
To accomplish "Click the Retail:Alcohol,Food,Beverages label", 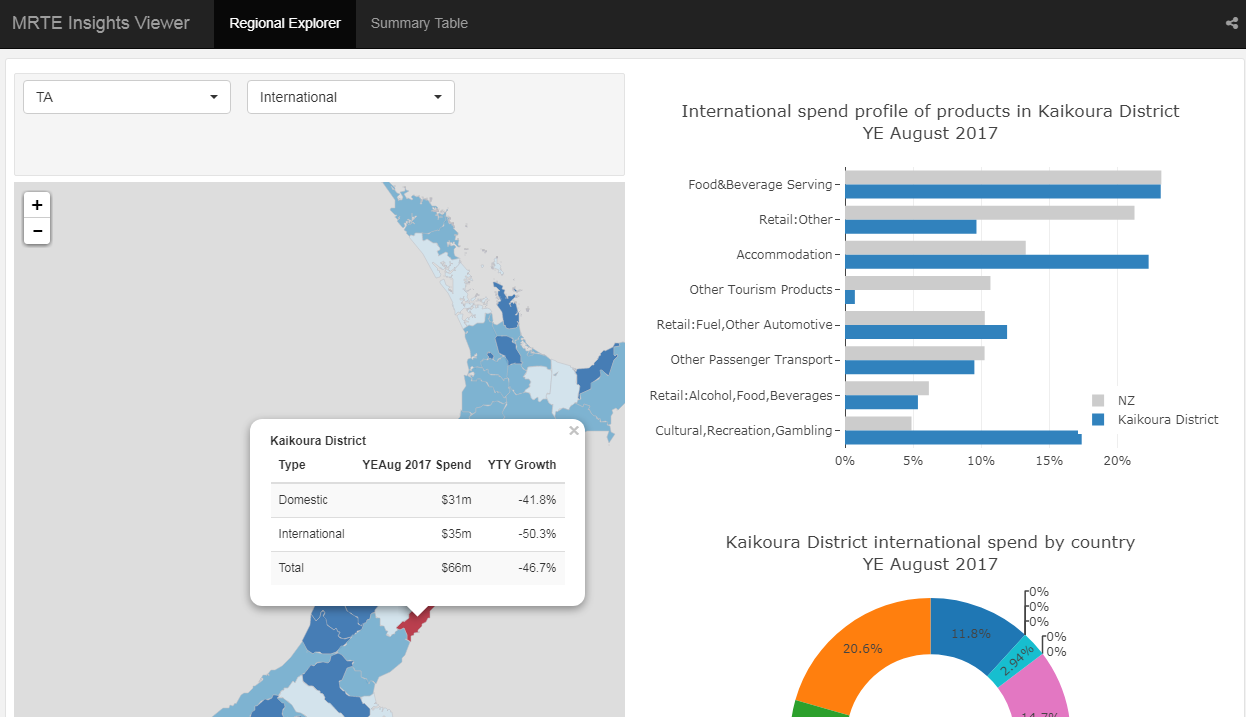I will (x=741, y=396).
